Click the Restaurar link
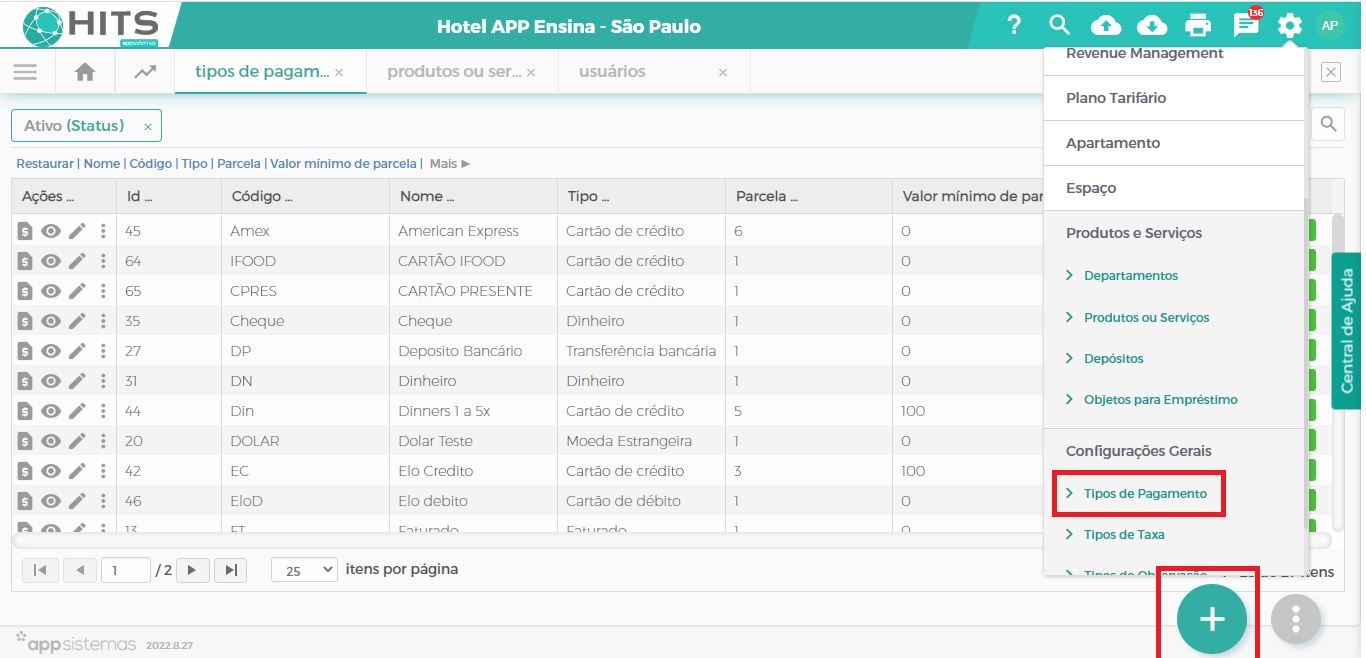 pos(45,163)
